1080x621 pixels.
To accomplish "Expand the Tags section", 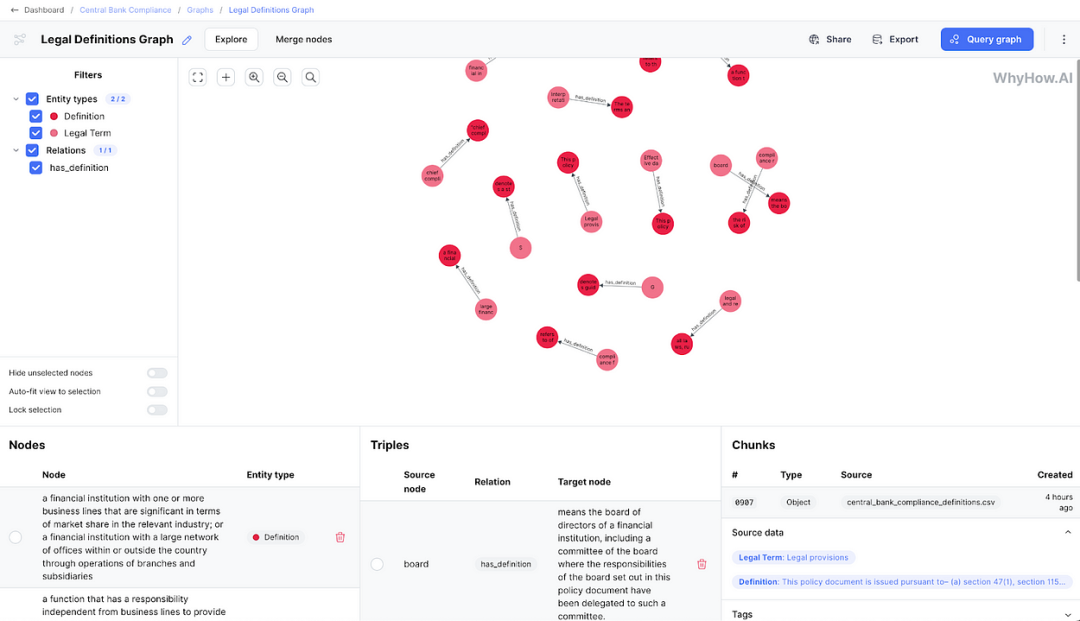I will pos(1068,614).
